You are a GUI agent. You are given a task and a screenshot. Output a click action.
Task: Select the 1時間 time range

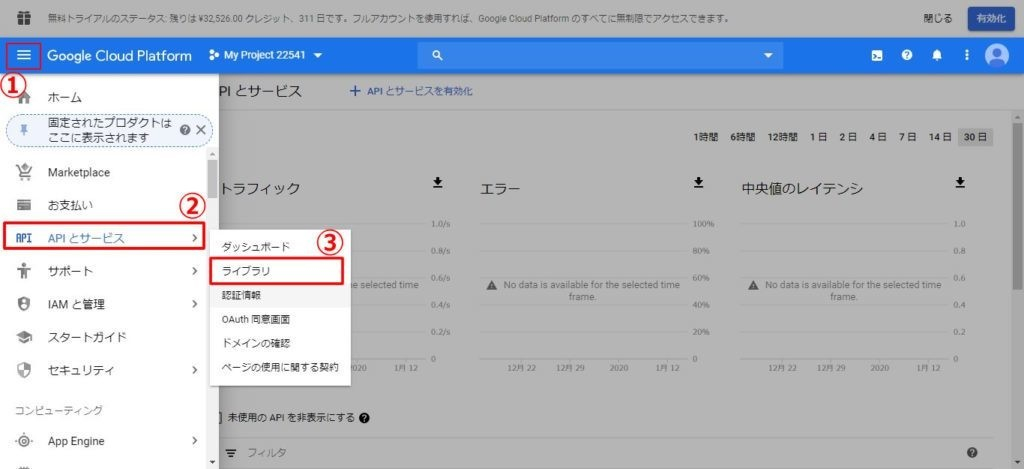point(705,137)
